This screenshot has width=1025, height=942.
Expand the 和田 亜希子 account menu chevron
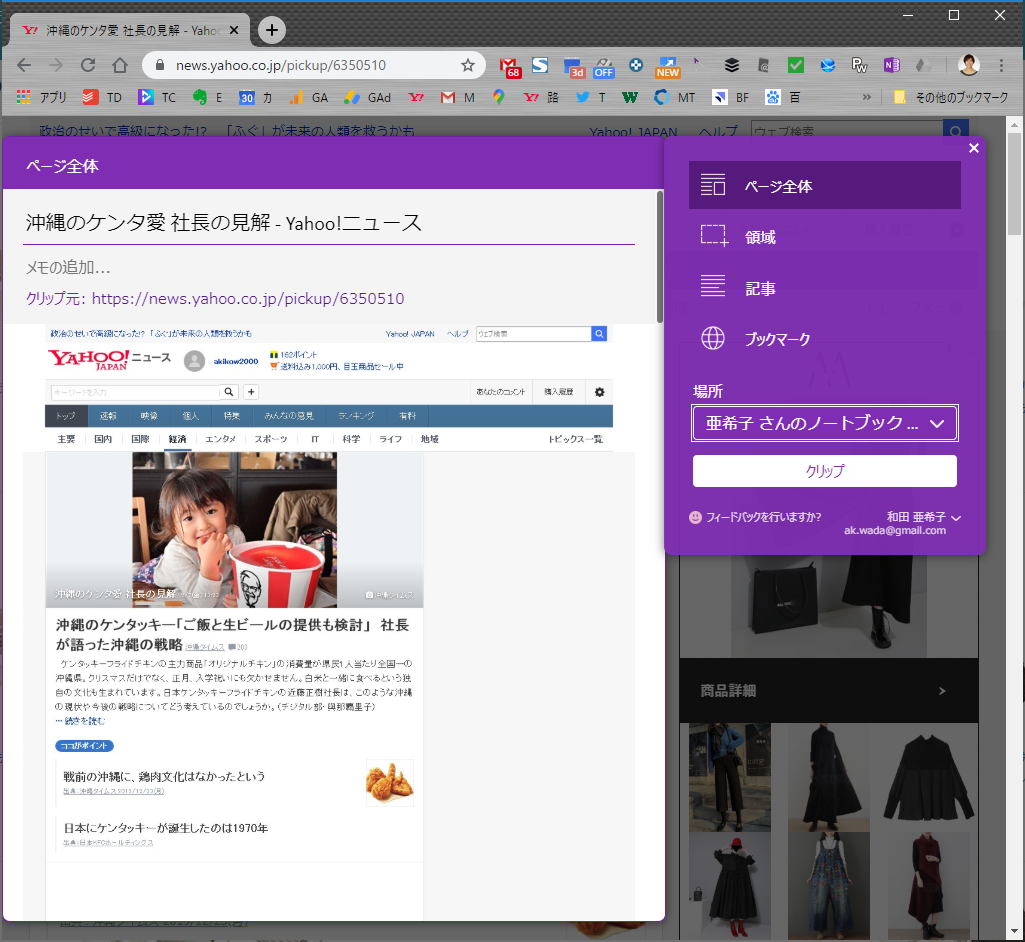coord(956,518)
